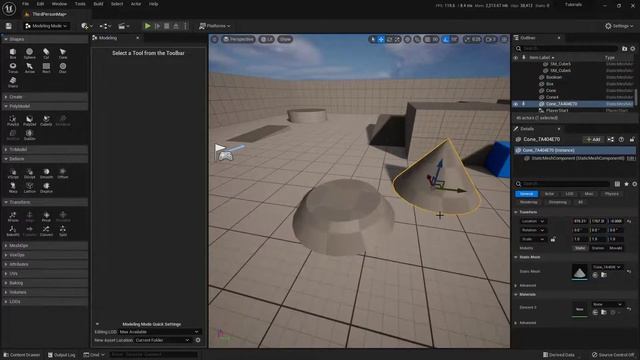
Task: Select the Convert transform tool
Action: tap(46, 231)
